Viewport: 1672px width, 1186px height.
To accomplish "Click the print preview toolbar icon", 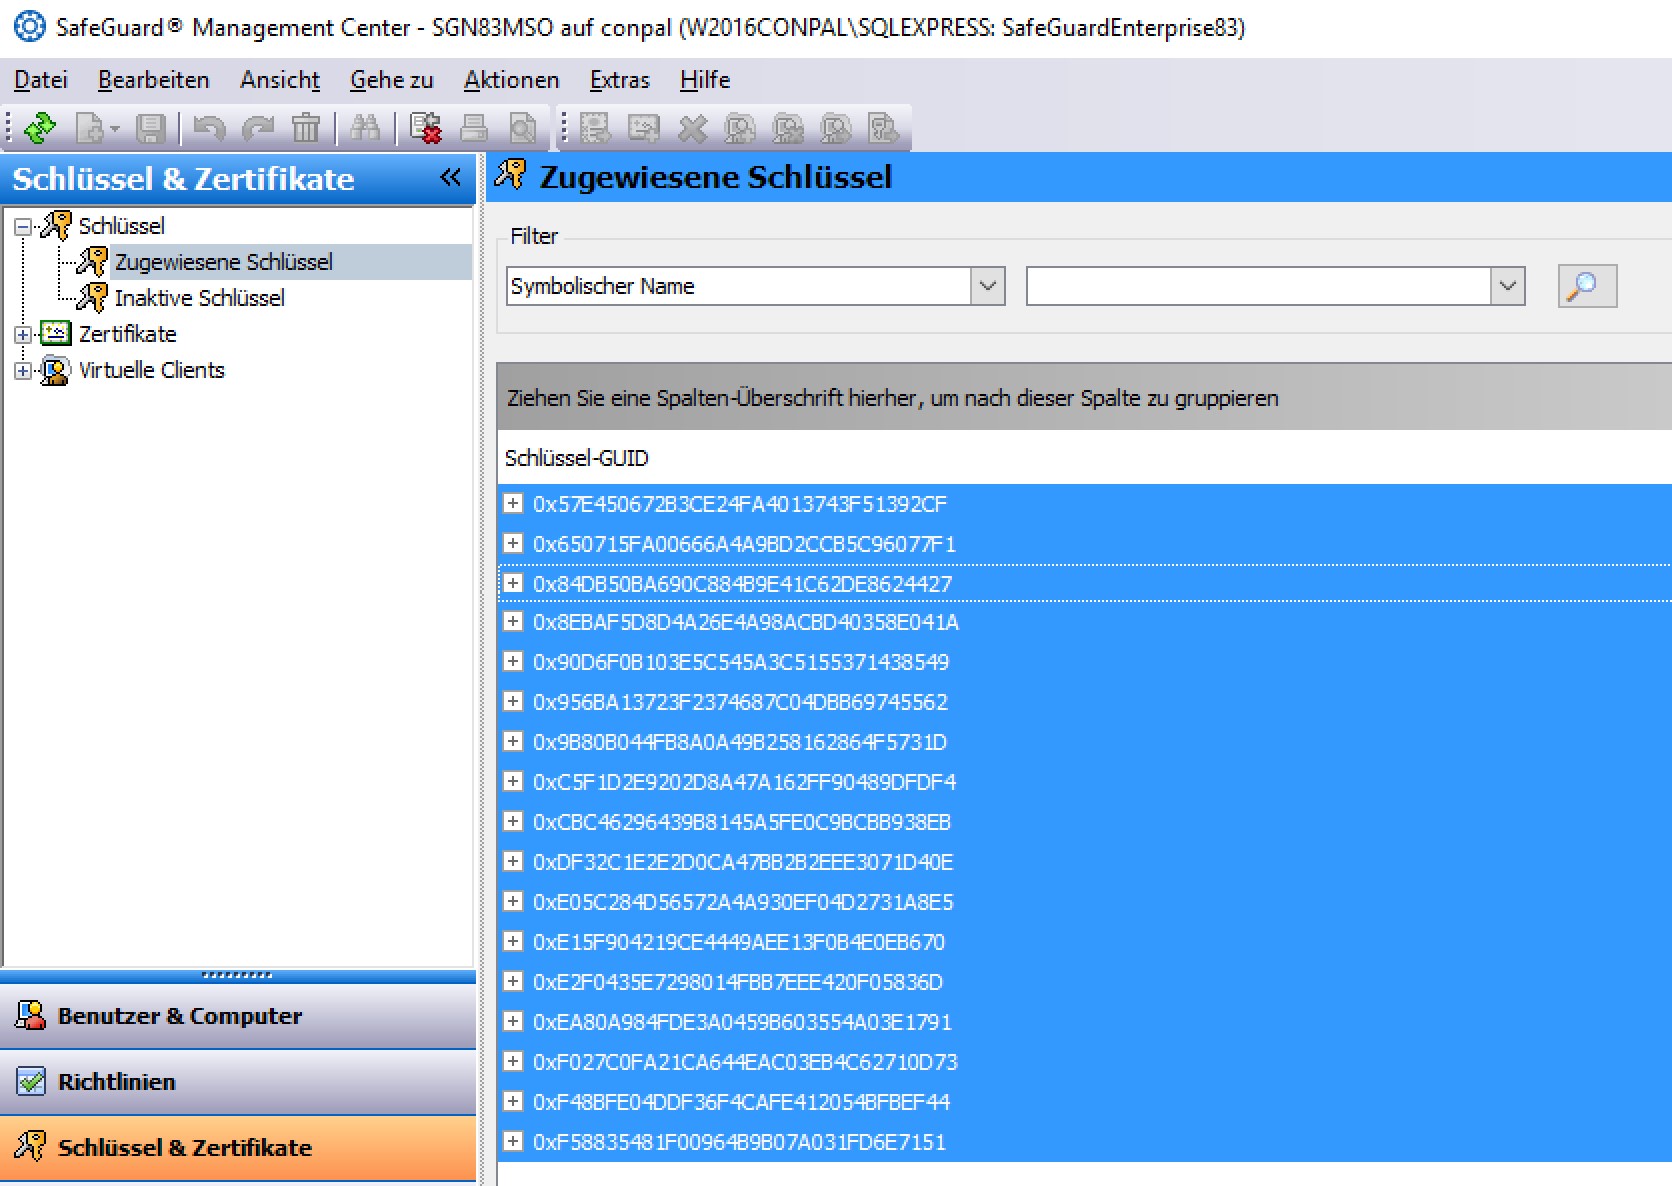I will point(523,128).
